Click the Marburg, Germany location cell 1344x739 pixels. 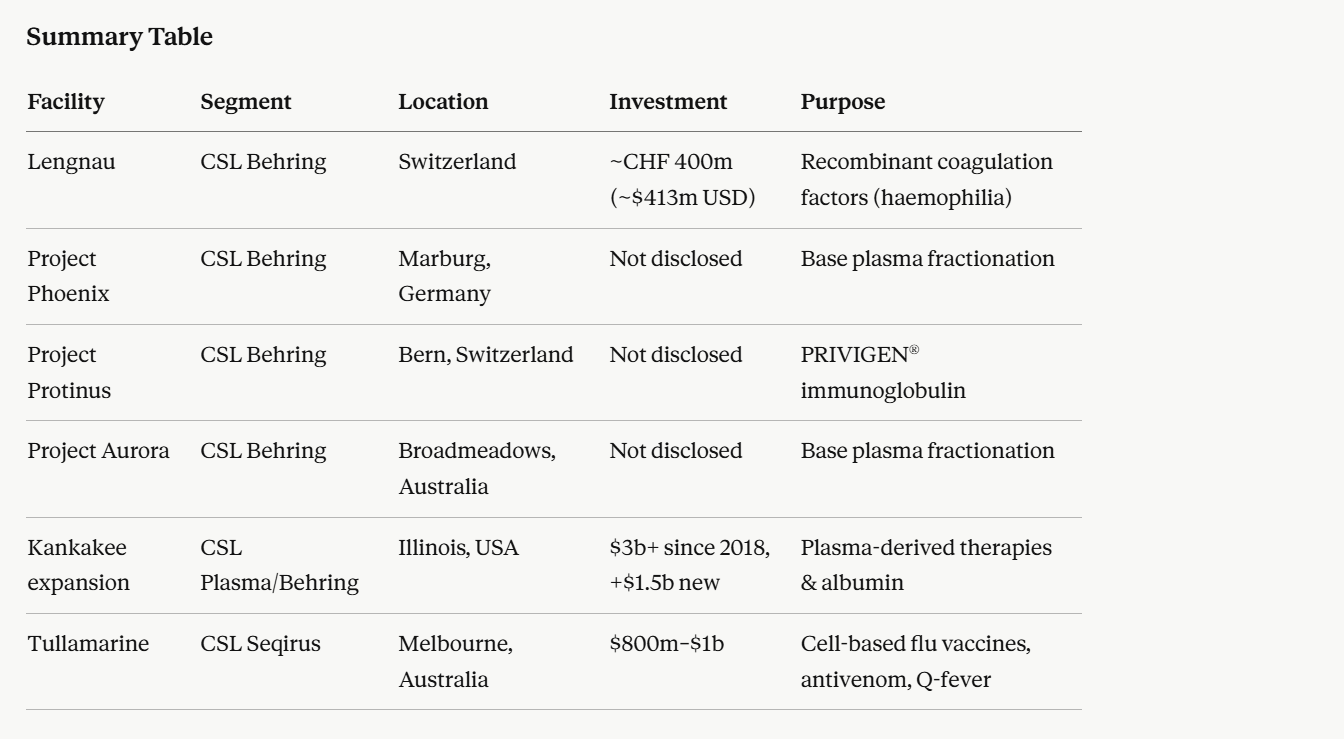445,277
